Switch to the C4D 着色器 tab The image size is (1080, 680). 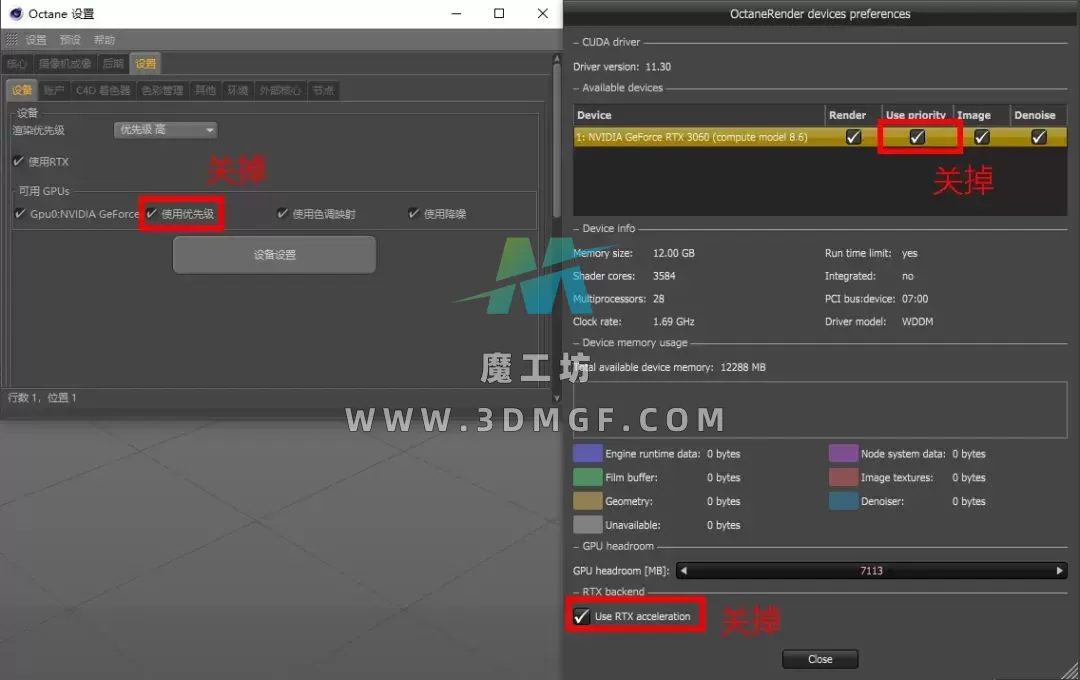coord(103,90)
